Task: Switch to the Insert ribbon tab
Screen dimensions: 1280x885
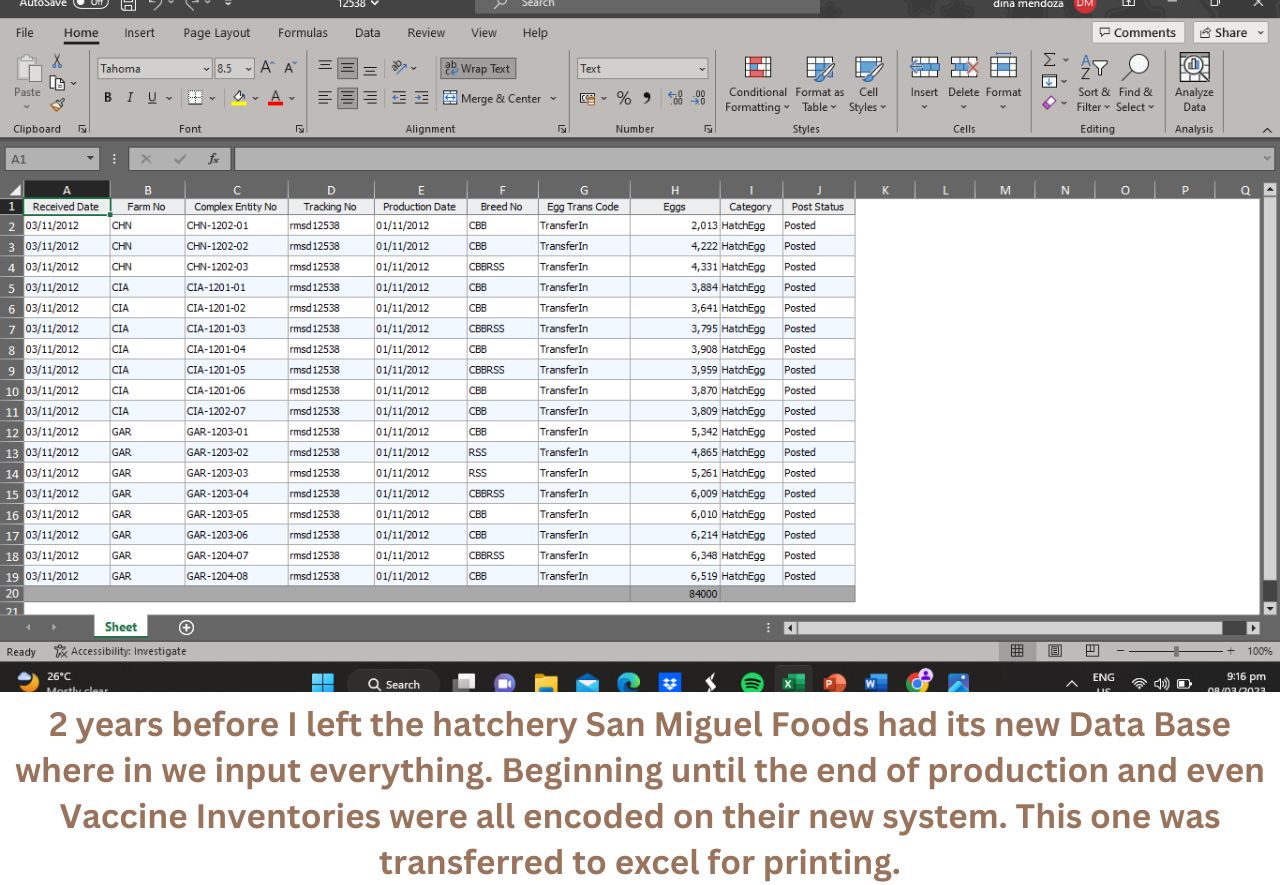Action: 139,33
